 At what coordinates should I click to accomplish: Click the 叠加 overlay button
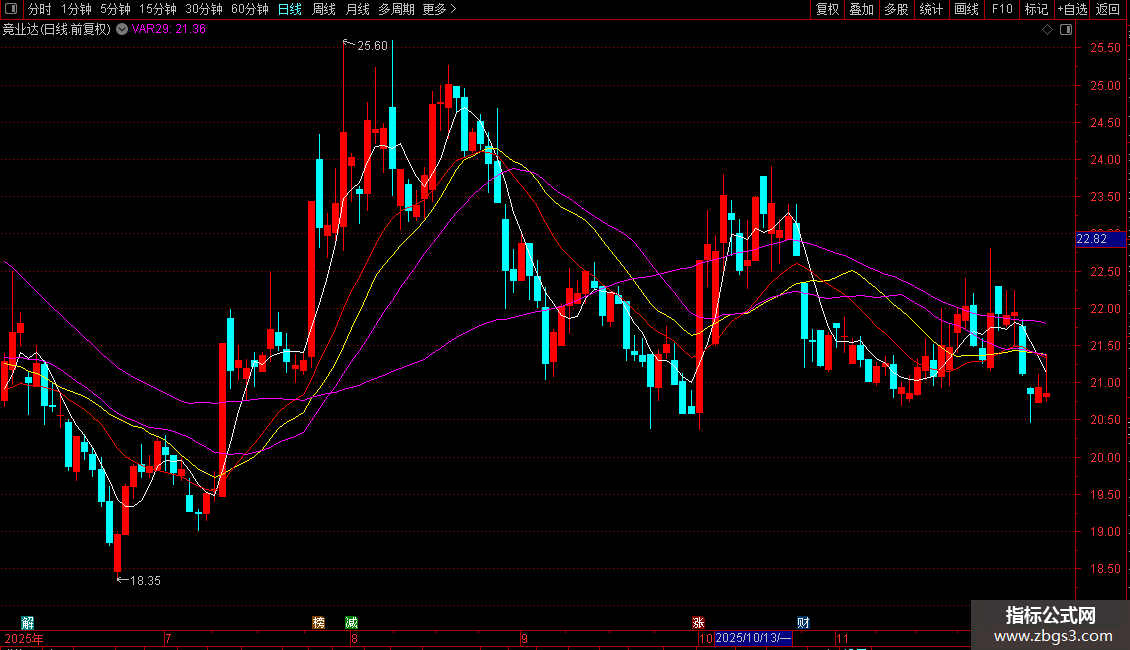pyautogui.click(x=862, y=9)
